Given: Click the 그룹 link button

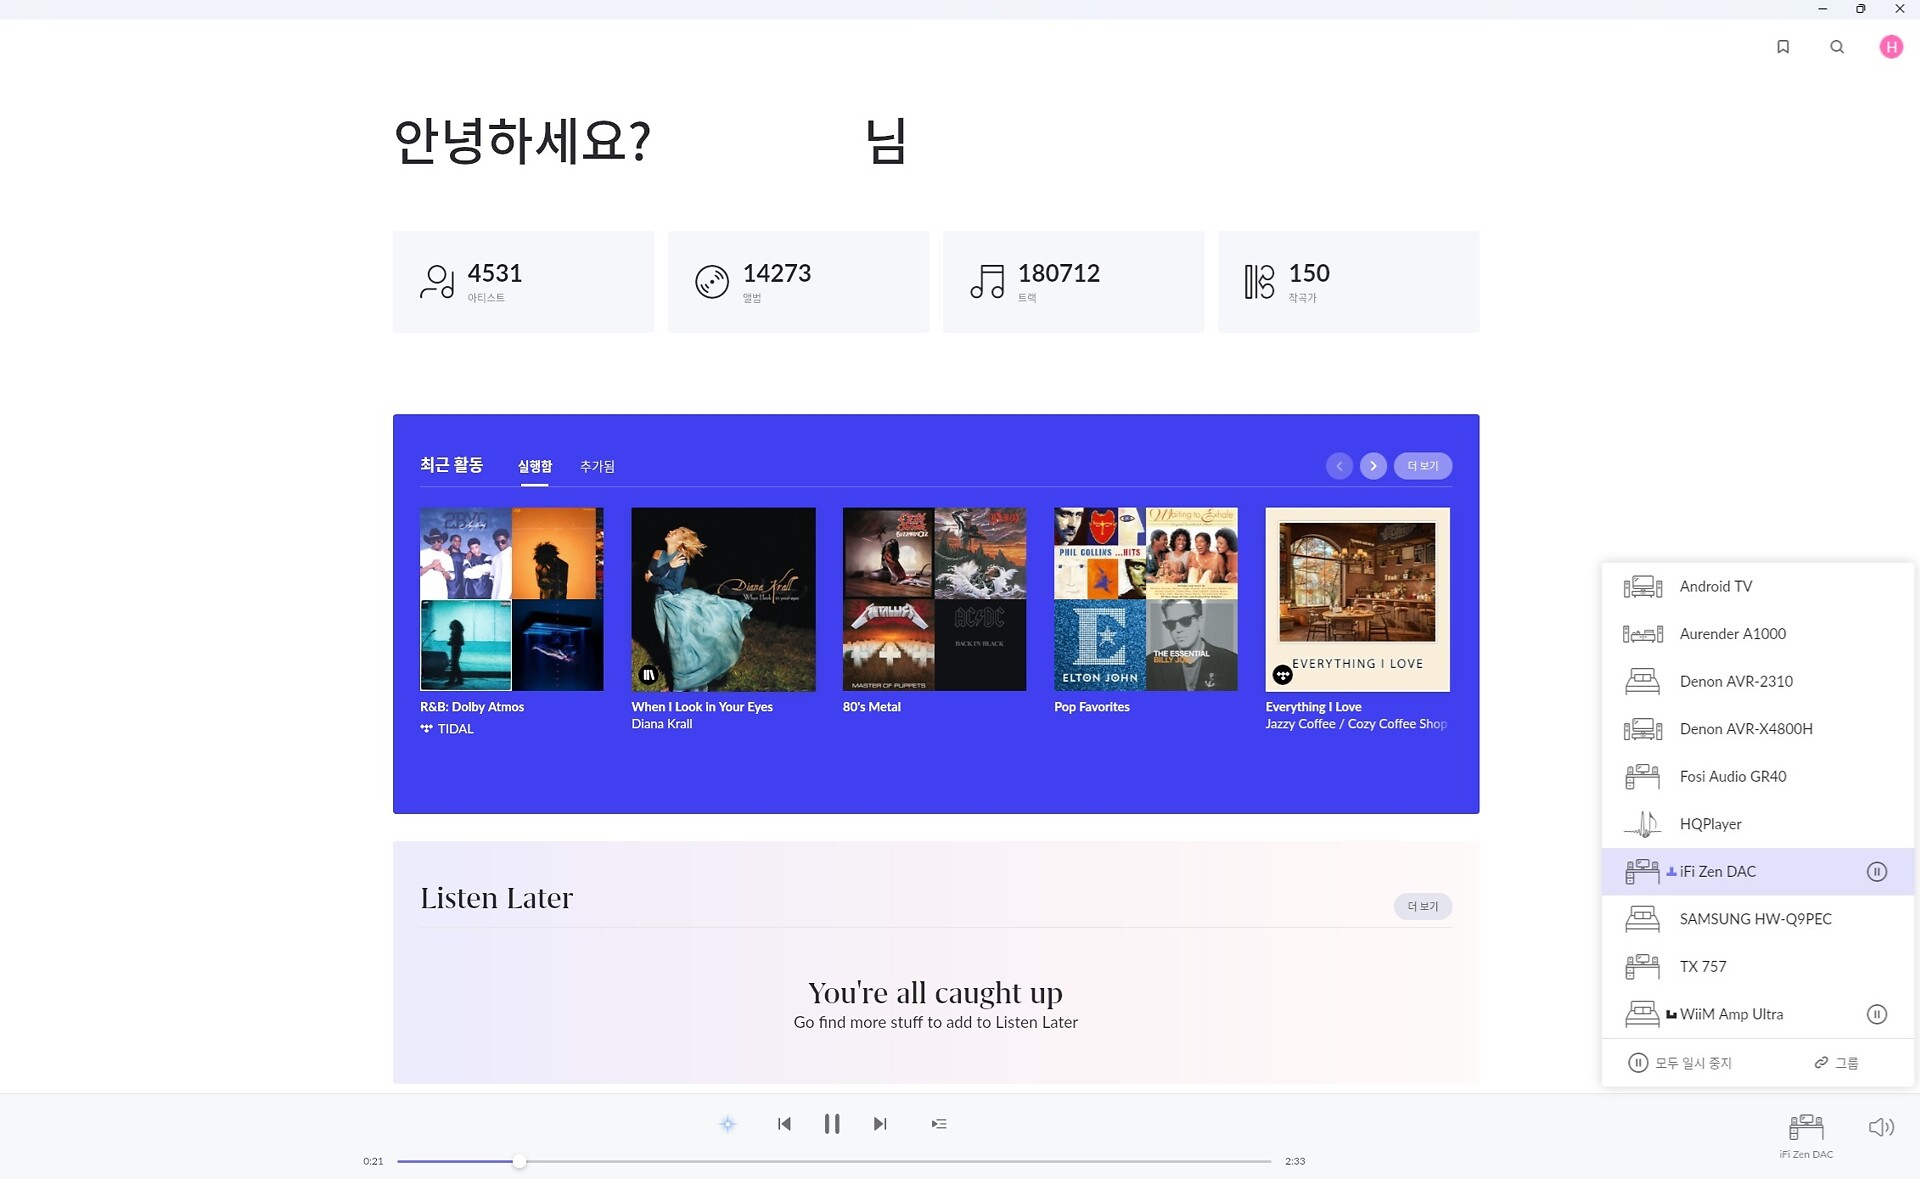Looking at the screenshot, I should coord(1836,1063).
